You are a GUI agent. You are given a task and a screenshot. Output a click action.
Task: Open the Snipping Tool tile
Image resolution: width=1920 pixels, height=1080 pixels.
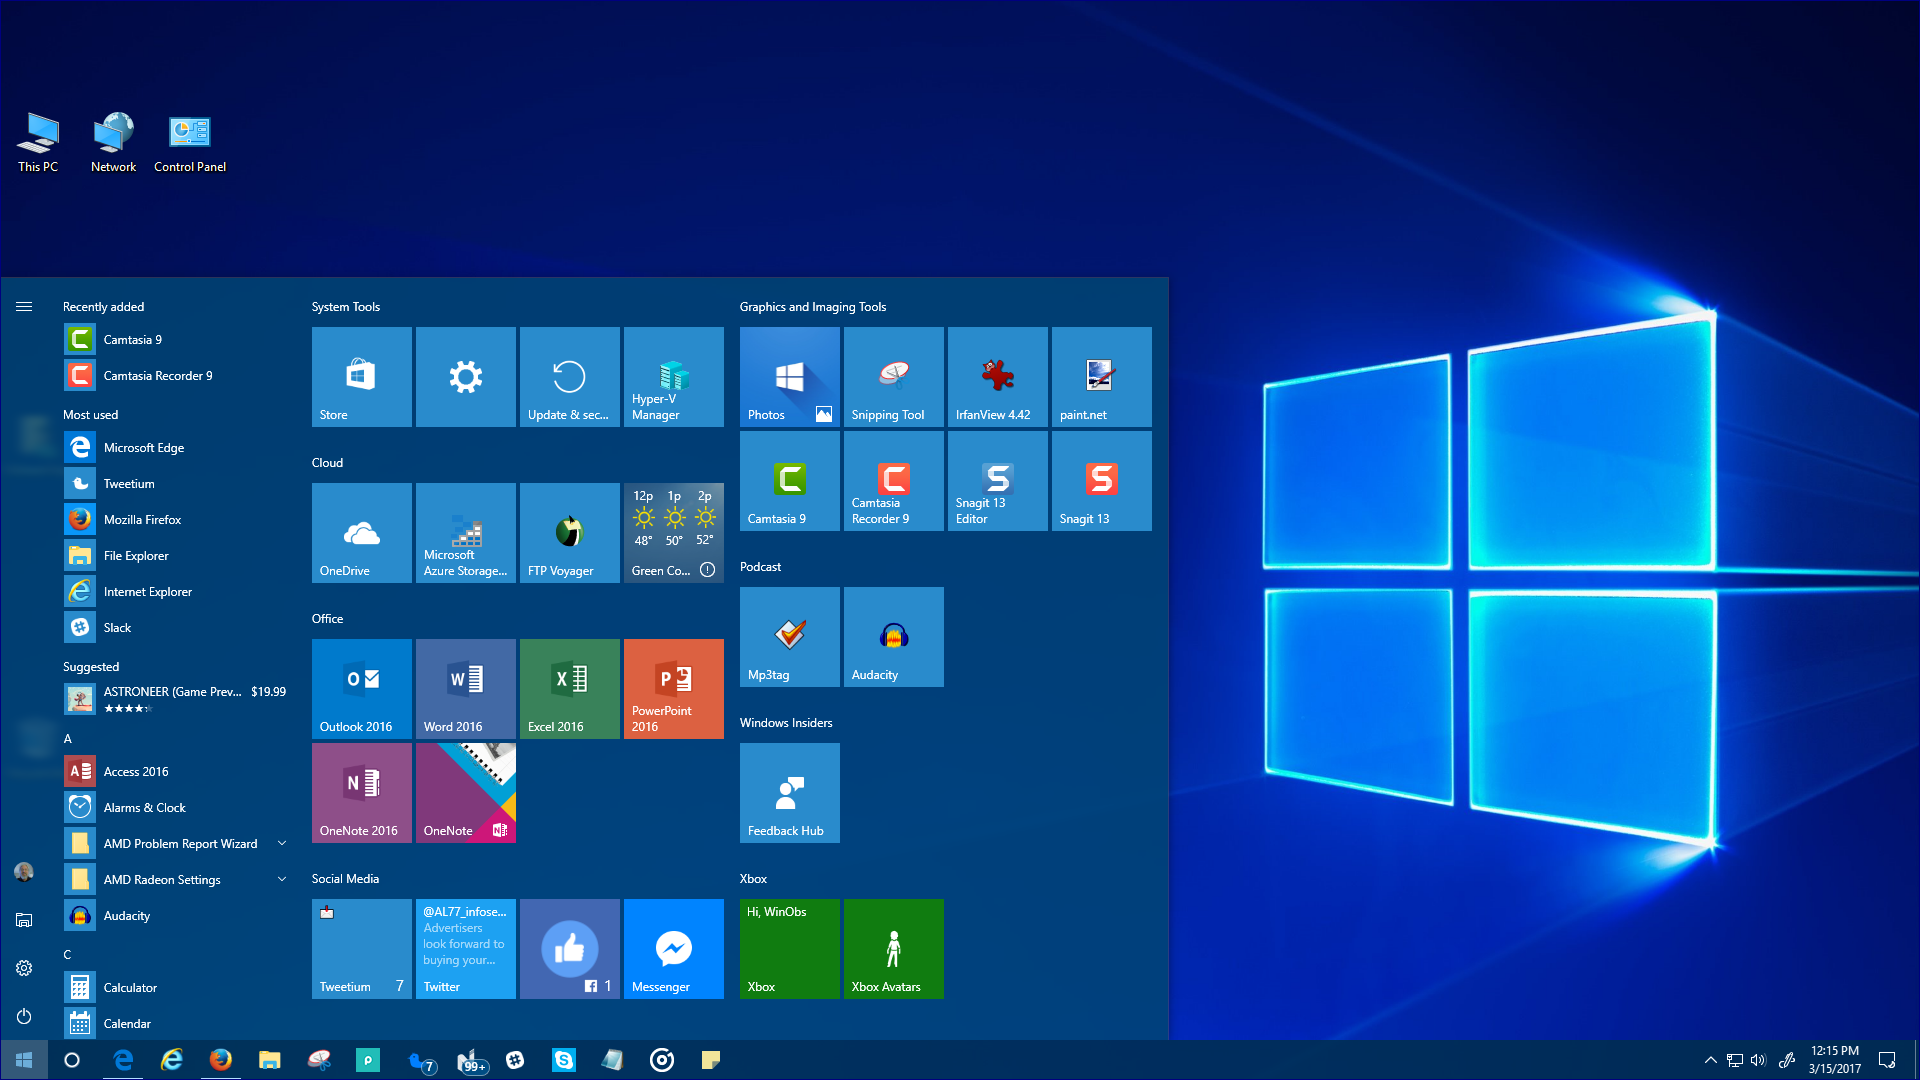893,377
